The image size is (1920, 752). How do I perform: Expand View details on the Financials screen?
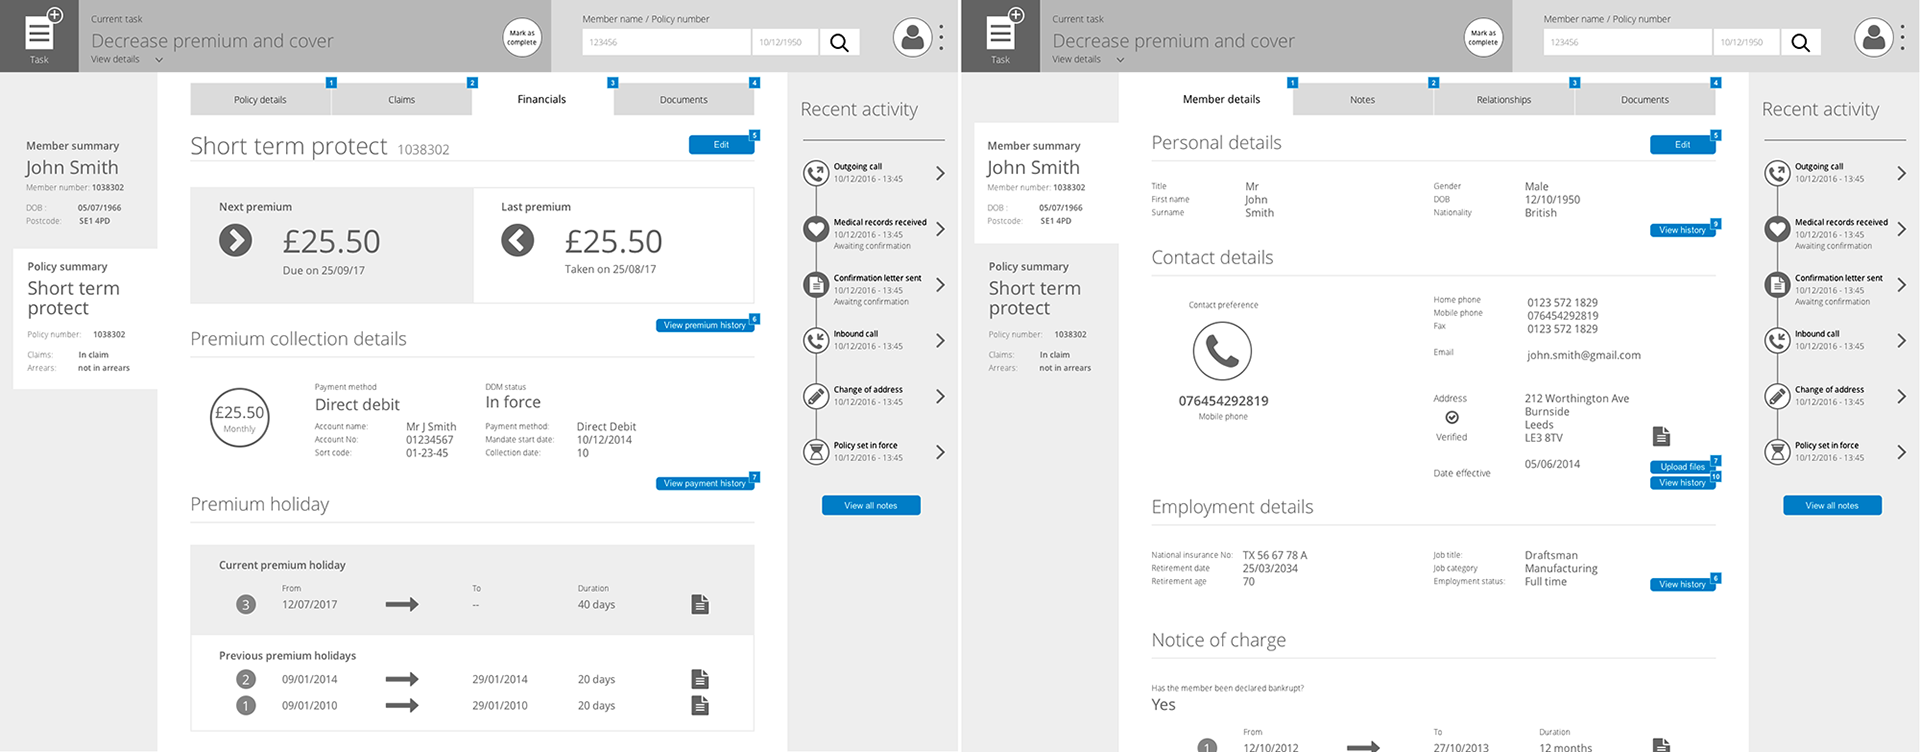[x=127, y=59]
